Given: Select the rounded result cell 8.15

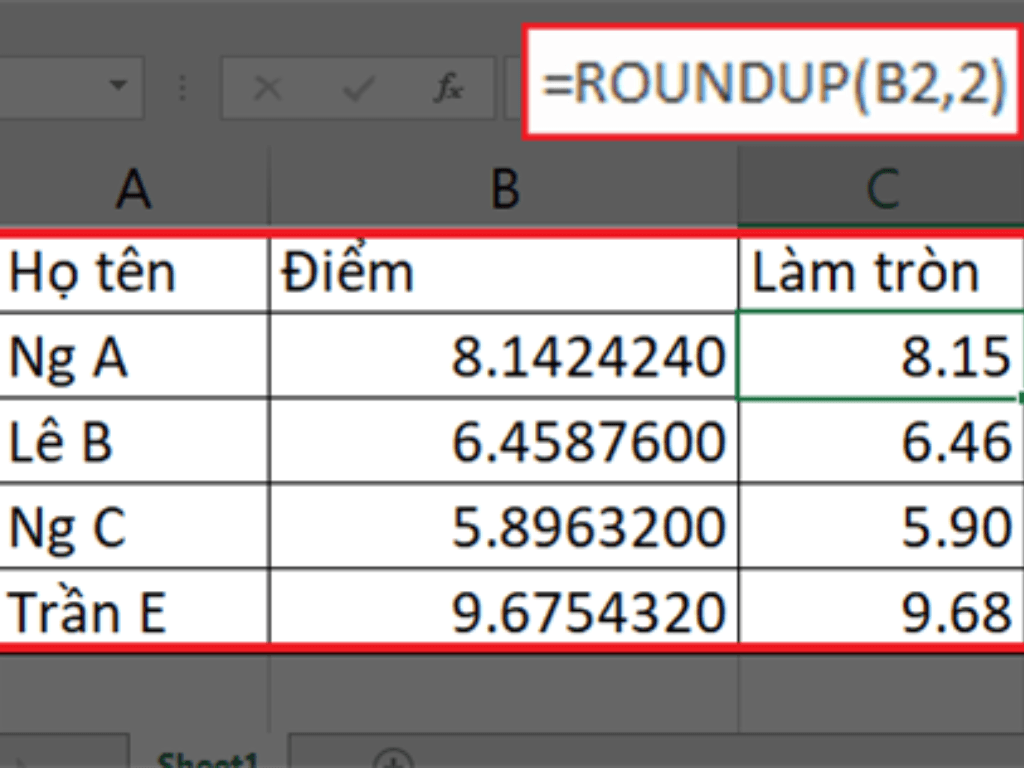Looking at the screenshot, I should tap(881, 357).
